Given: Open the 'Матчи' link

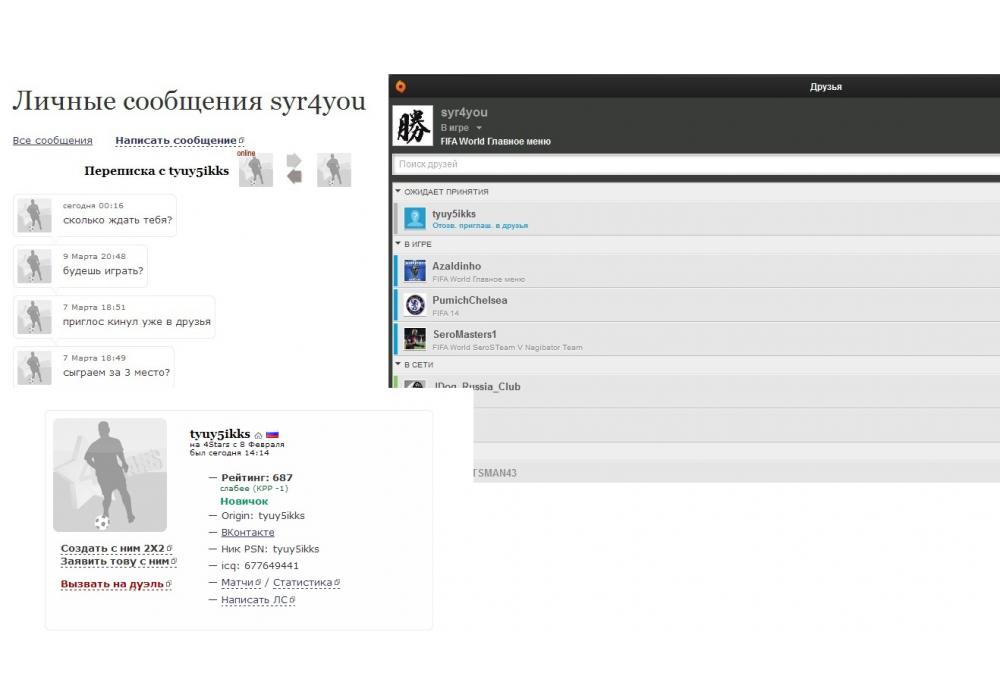Looking at the screenshot, I should pos(240,583).
